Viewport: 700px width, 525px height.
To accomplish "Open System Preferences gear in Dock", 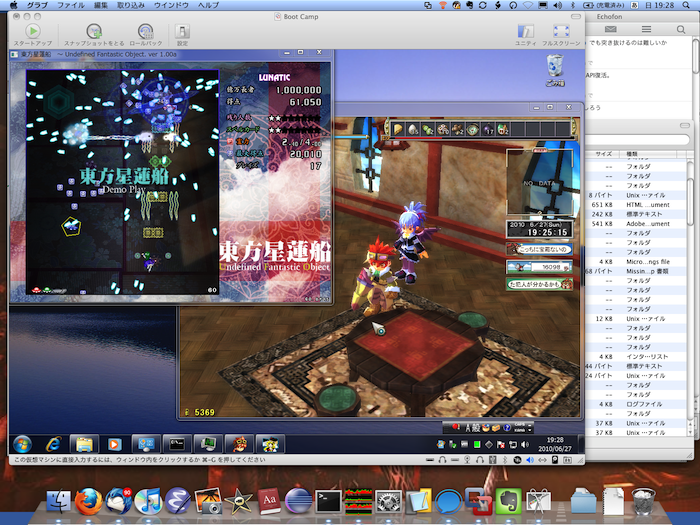I will (x=388, y=501).
